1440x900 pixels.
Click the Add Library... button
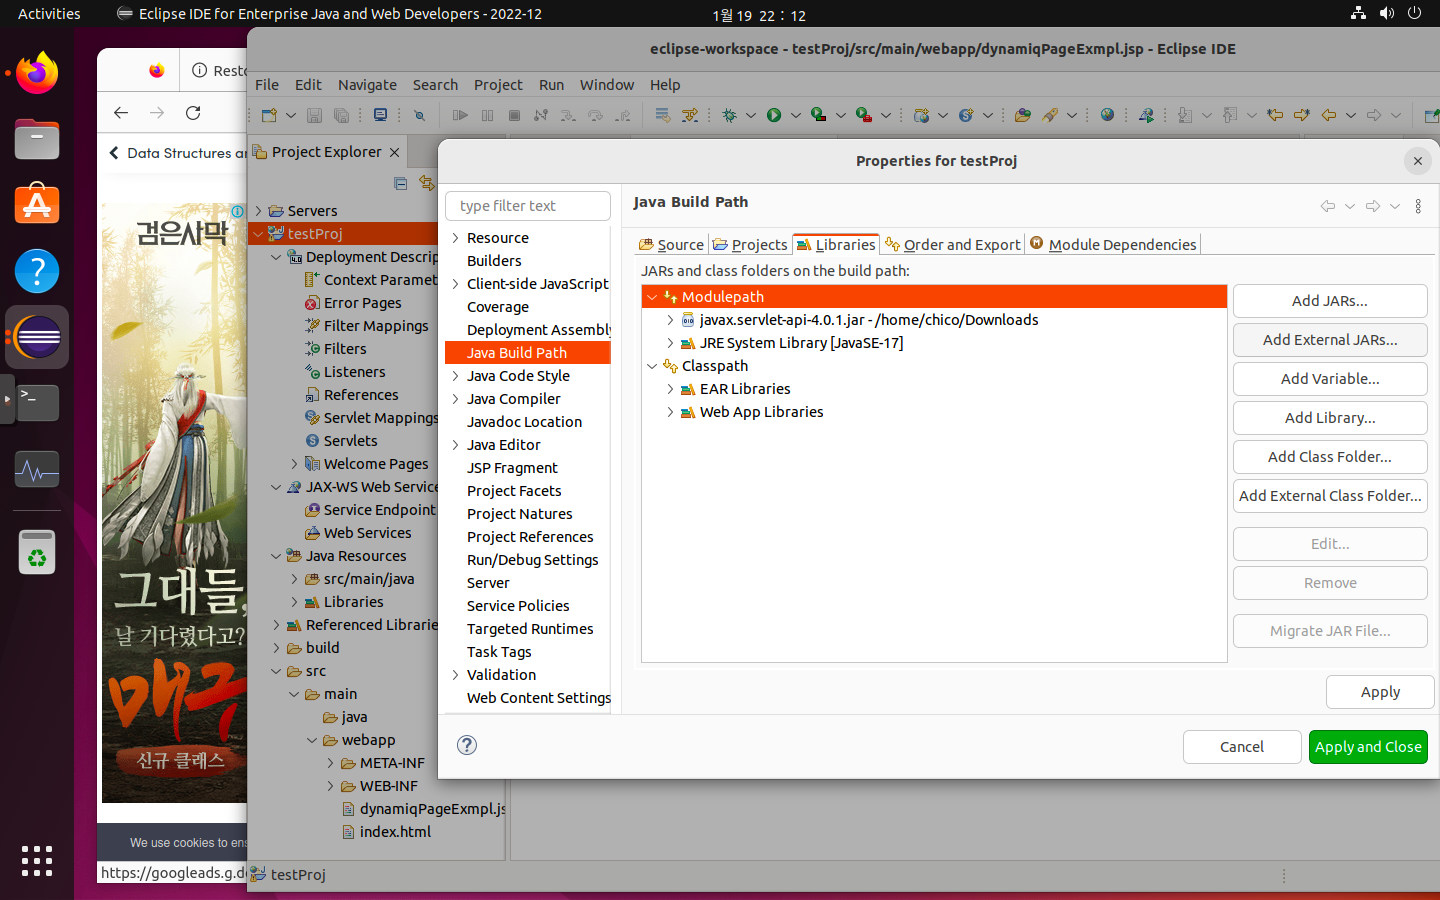[1330, 418]
